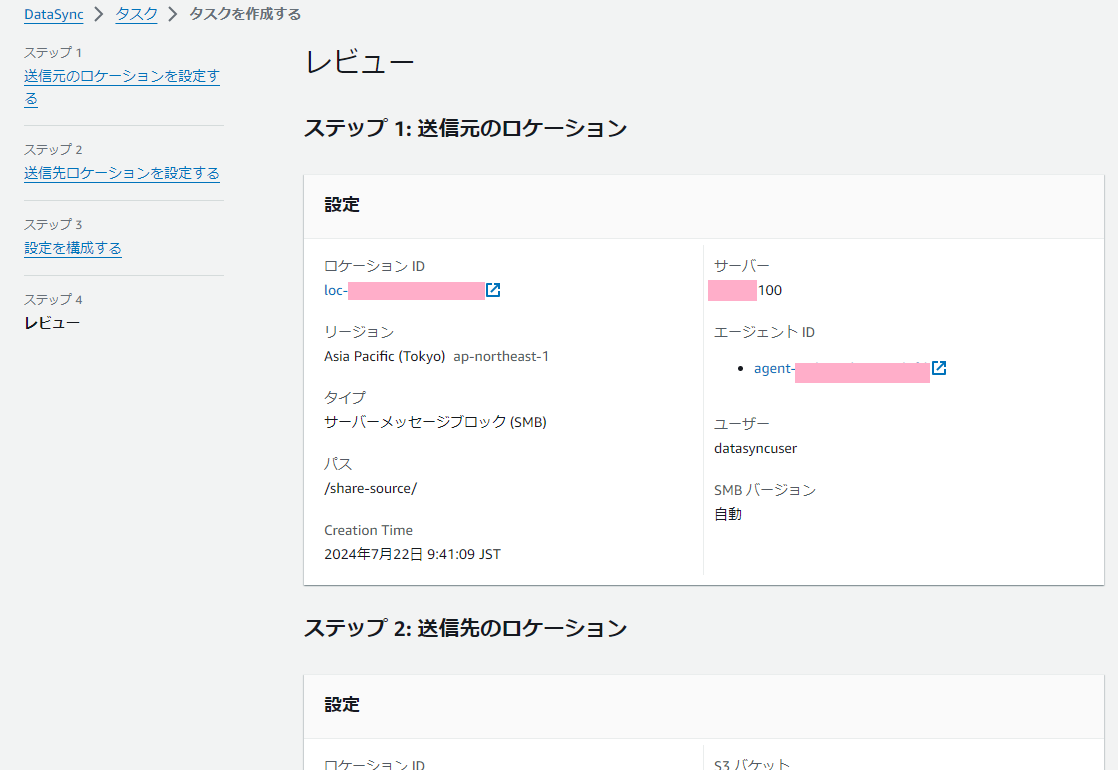This screenshot has width=1118, height=770.
Task: Open the DataSync breadcrumb link
Action: coord(53,14)
